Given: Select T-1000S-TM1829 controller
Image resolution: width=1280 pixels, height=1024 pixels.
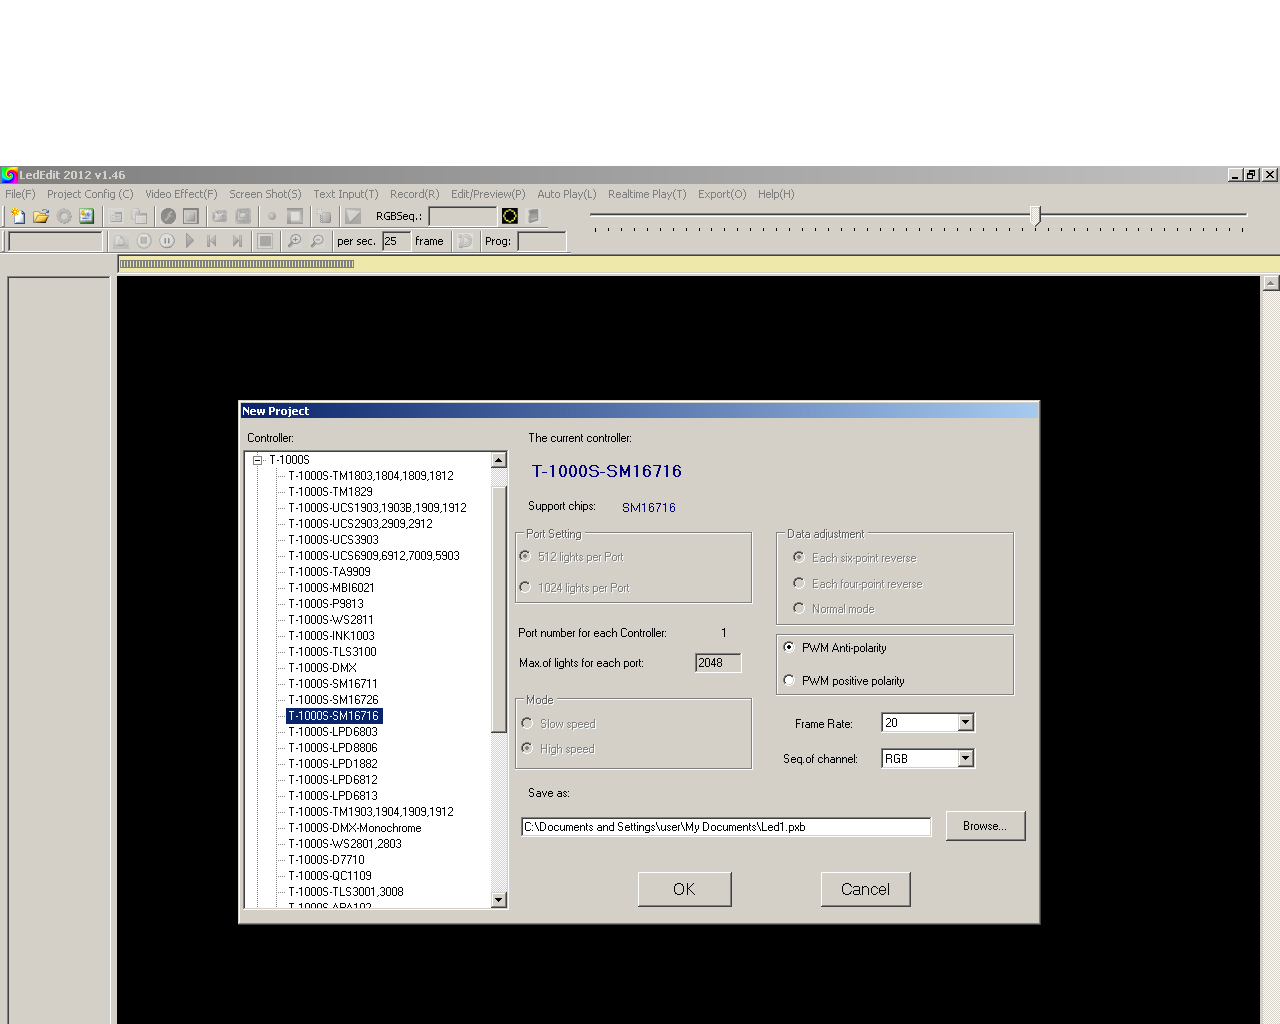Looking at the screenshot, I should point(330,492).
